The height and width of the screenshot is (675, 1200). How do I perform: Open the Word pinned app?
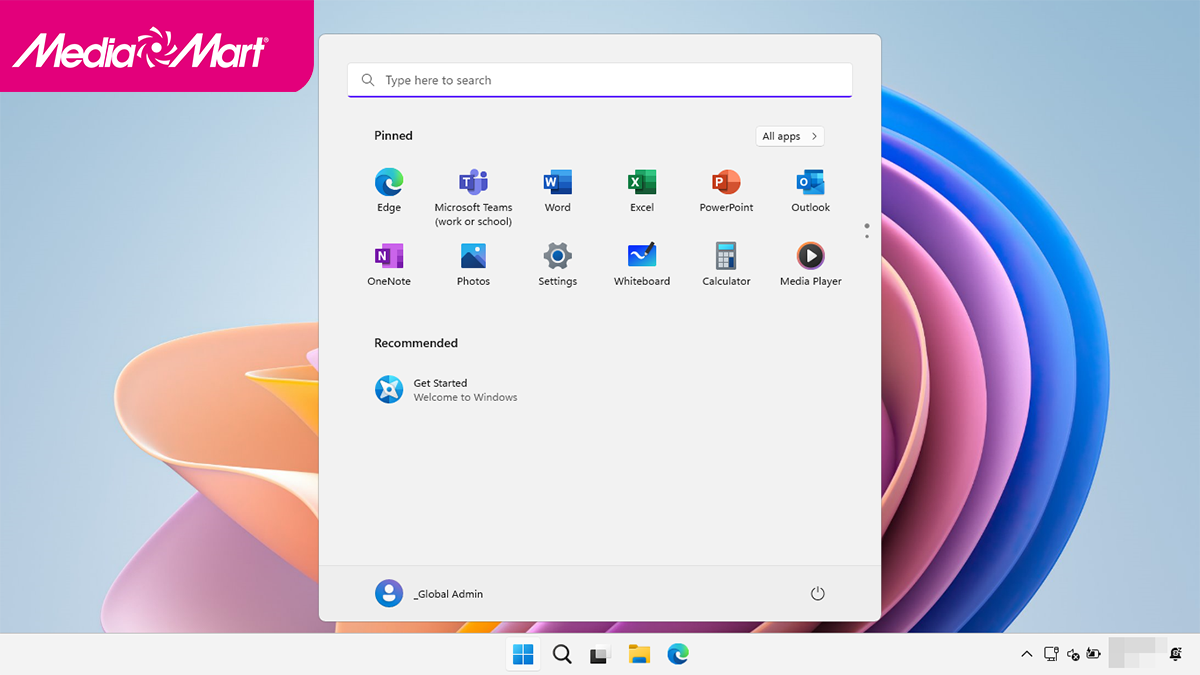click(557, 183)
